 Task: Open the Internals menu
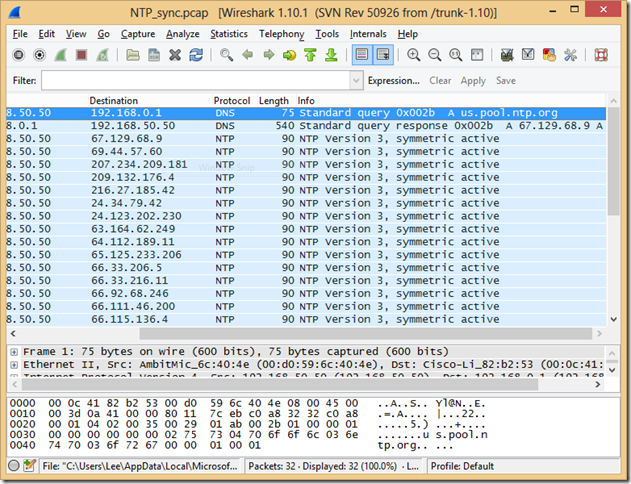[368, 34]
